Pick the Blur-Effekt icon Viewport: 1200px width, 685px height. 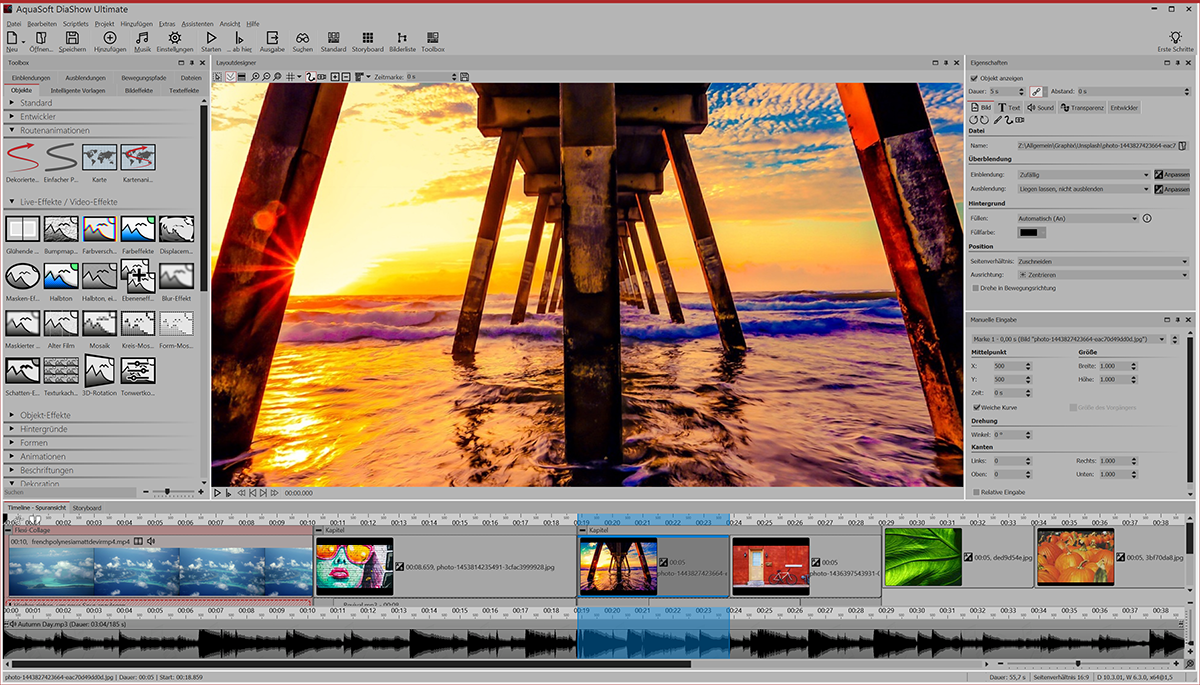176,275
